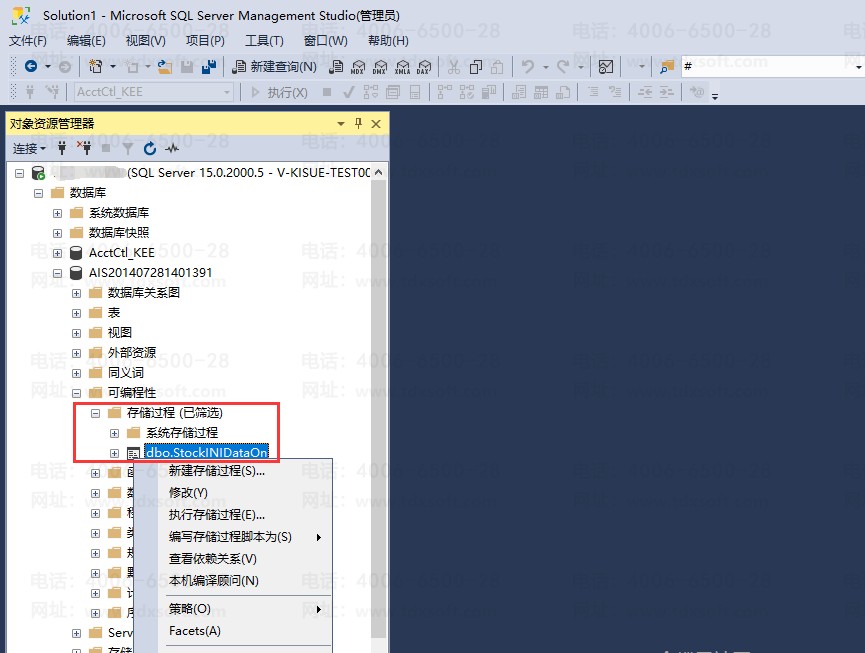Expand the 系统数据库 folder
The image size is (865, 653).
pos(57,213)
